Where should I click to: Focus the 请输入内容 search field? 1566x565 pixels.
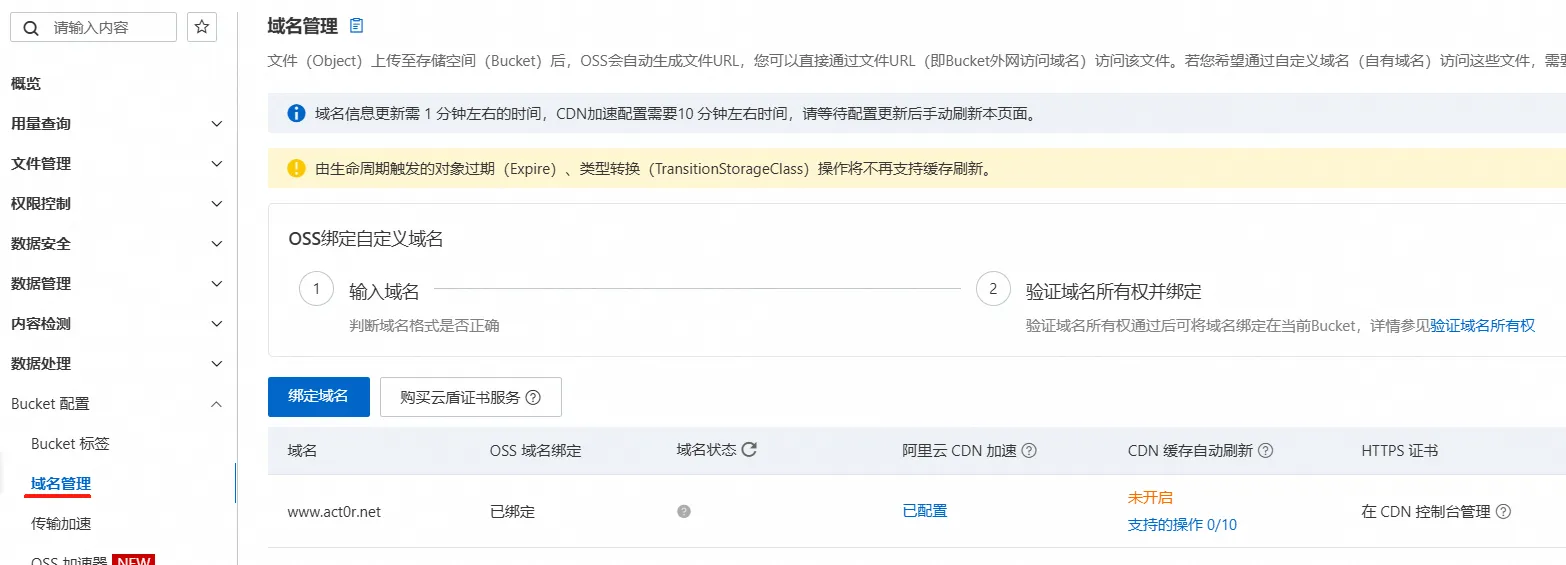point(94,27)
